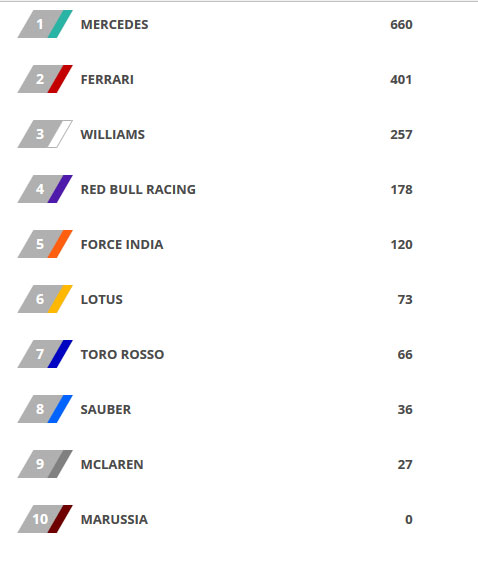Select the WILLIAMS team name
Viewport: 478px width, 584px height.
coord(113,134)
